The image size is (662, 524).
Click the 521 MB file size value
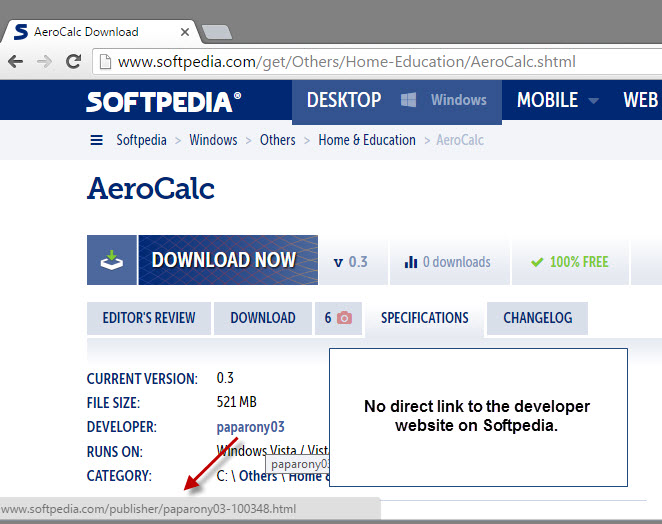point(236,402)
